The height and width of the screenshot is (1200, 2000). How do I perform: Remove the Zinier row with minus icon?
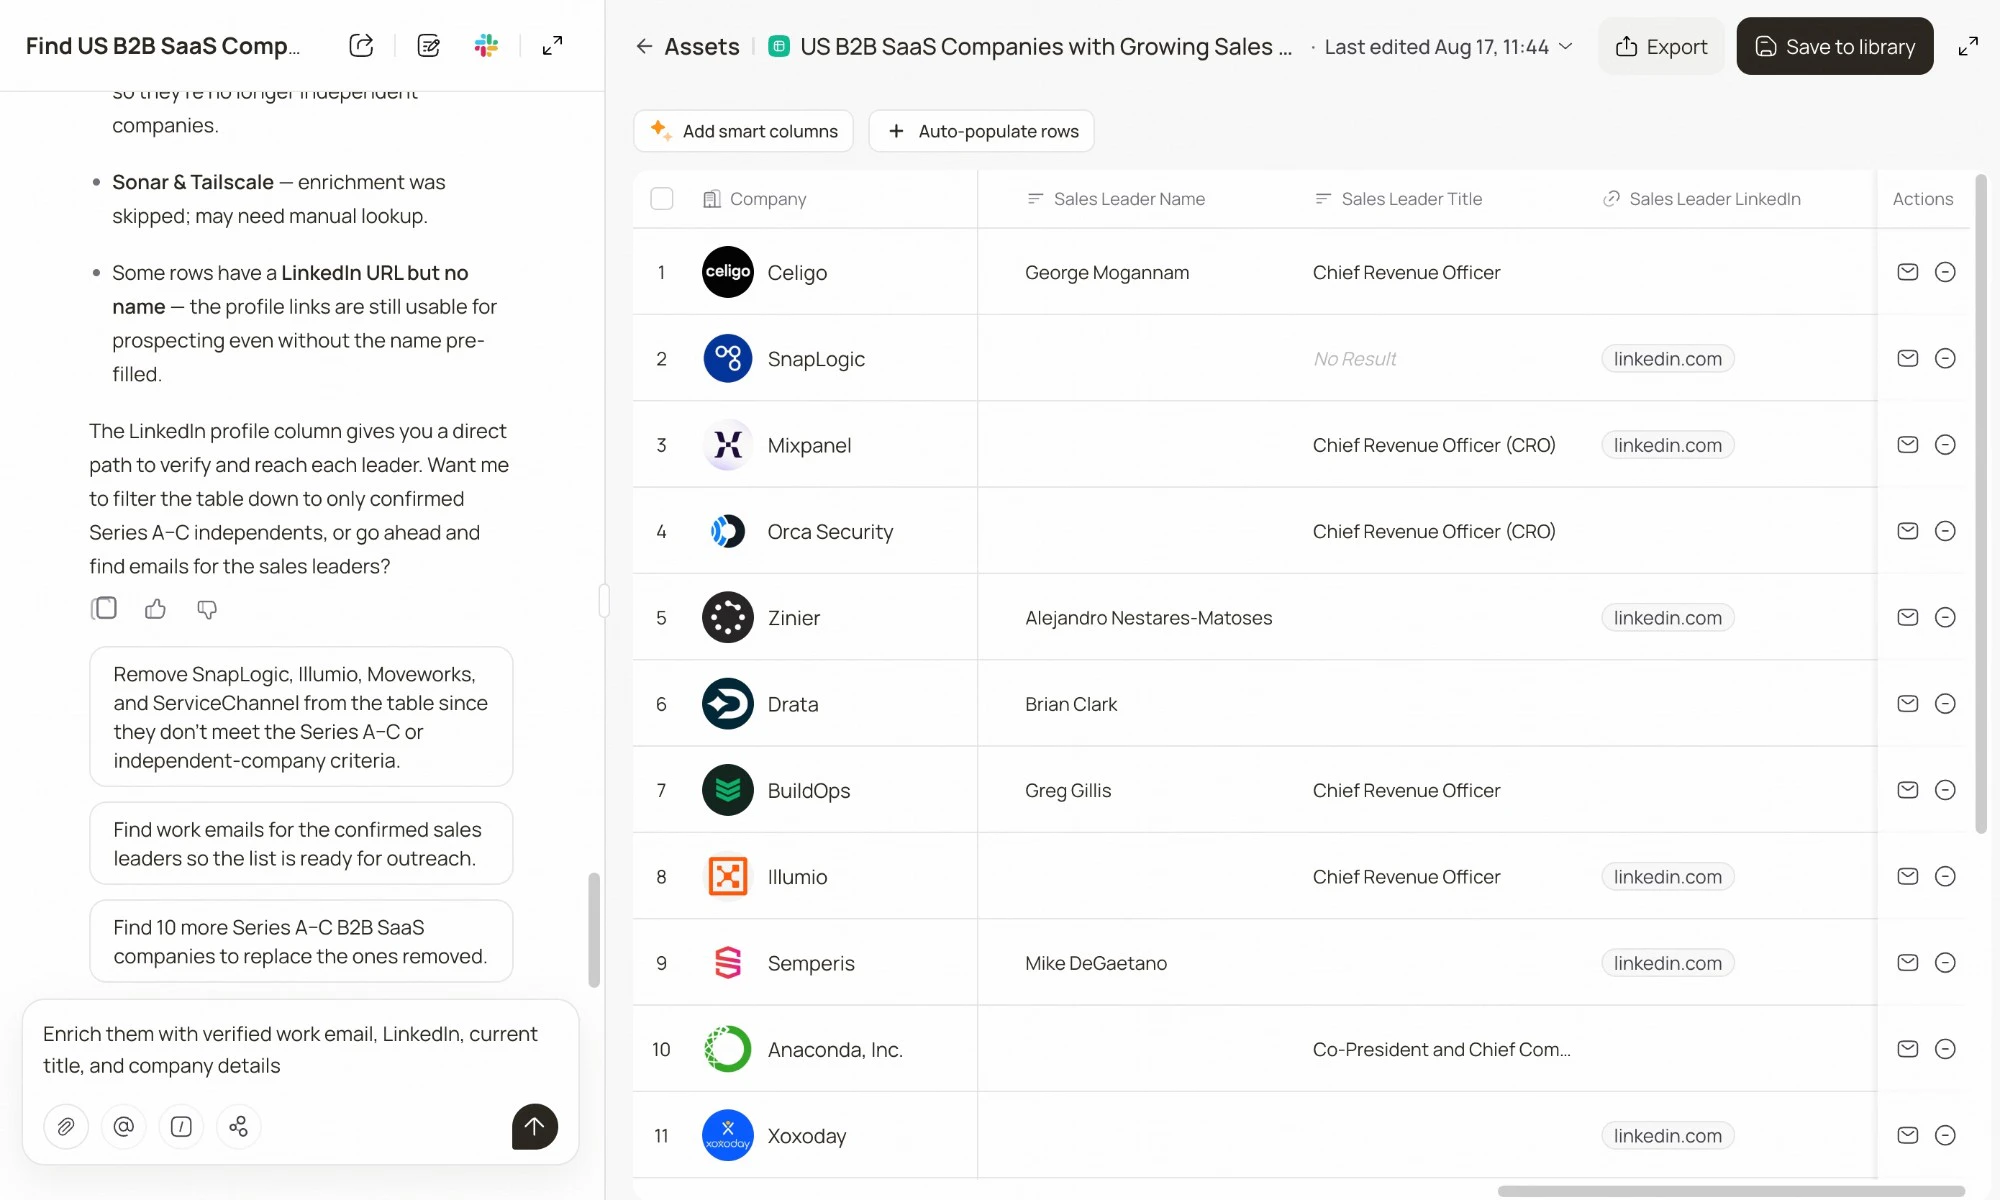pos(1945,617)
